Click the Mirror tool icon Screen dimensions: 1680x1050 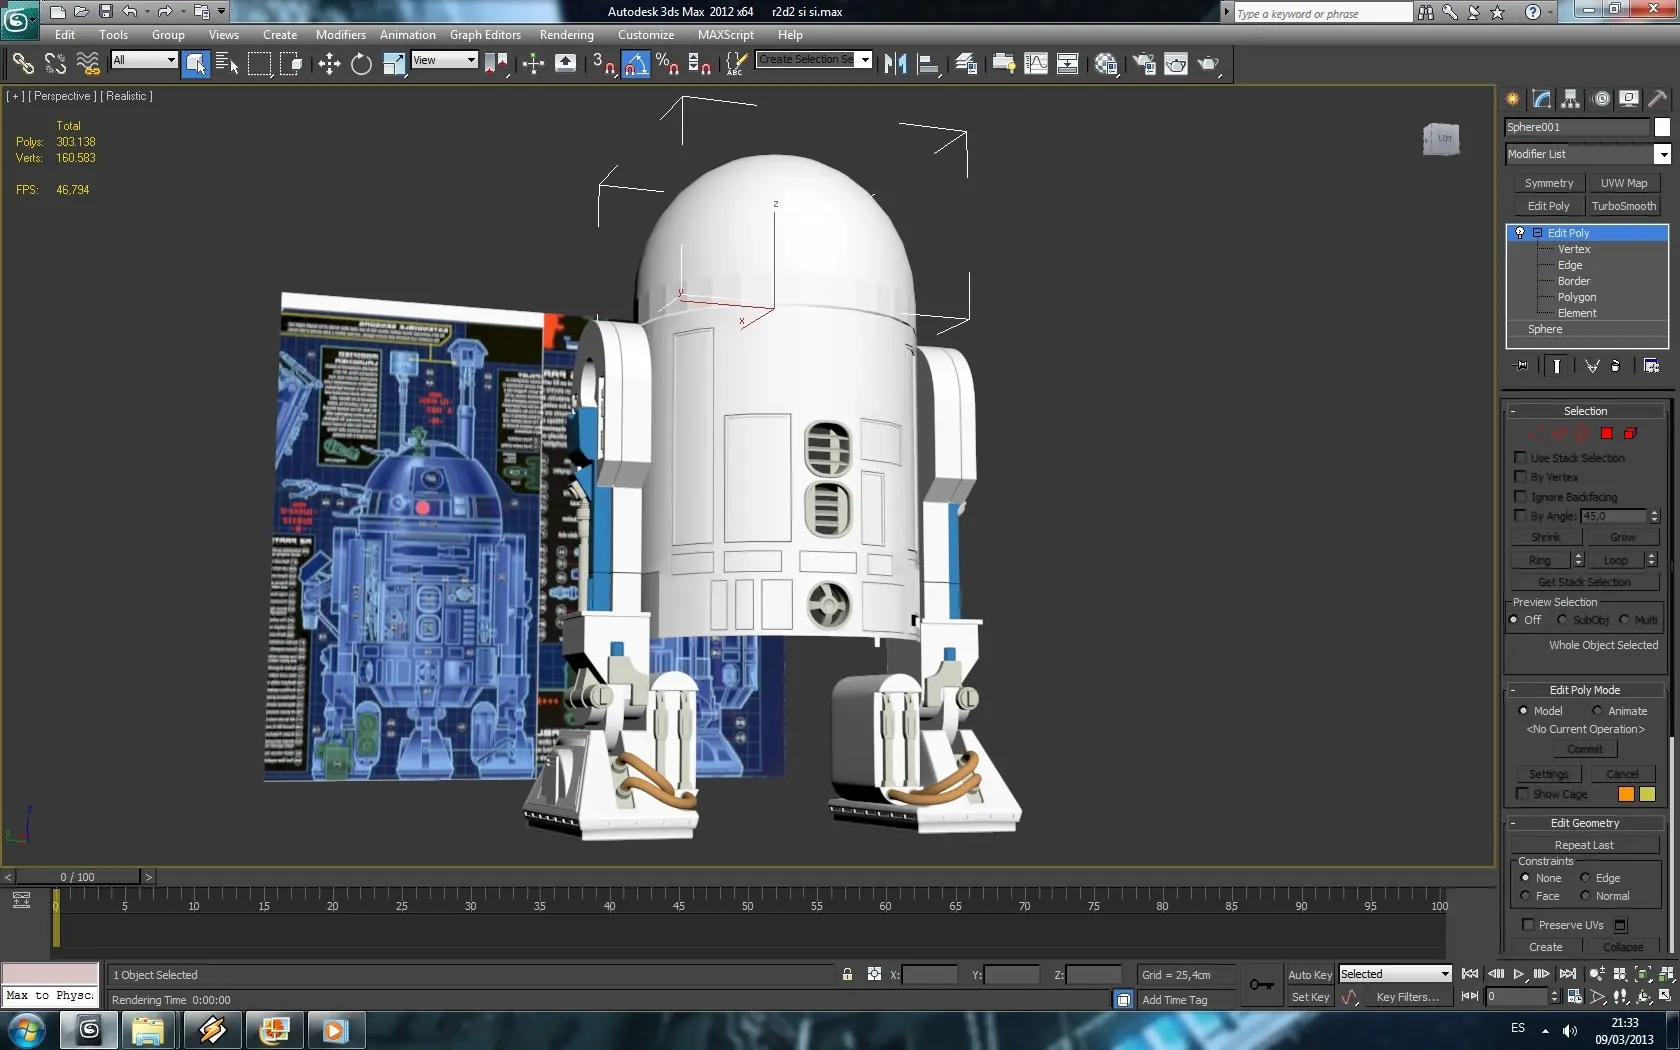point(896,64)
